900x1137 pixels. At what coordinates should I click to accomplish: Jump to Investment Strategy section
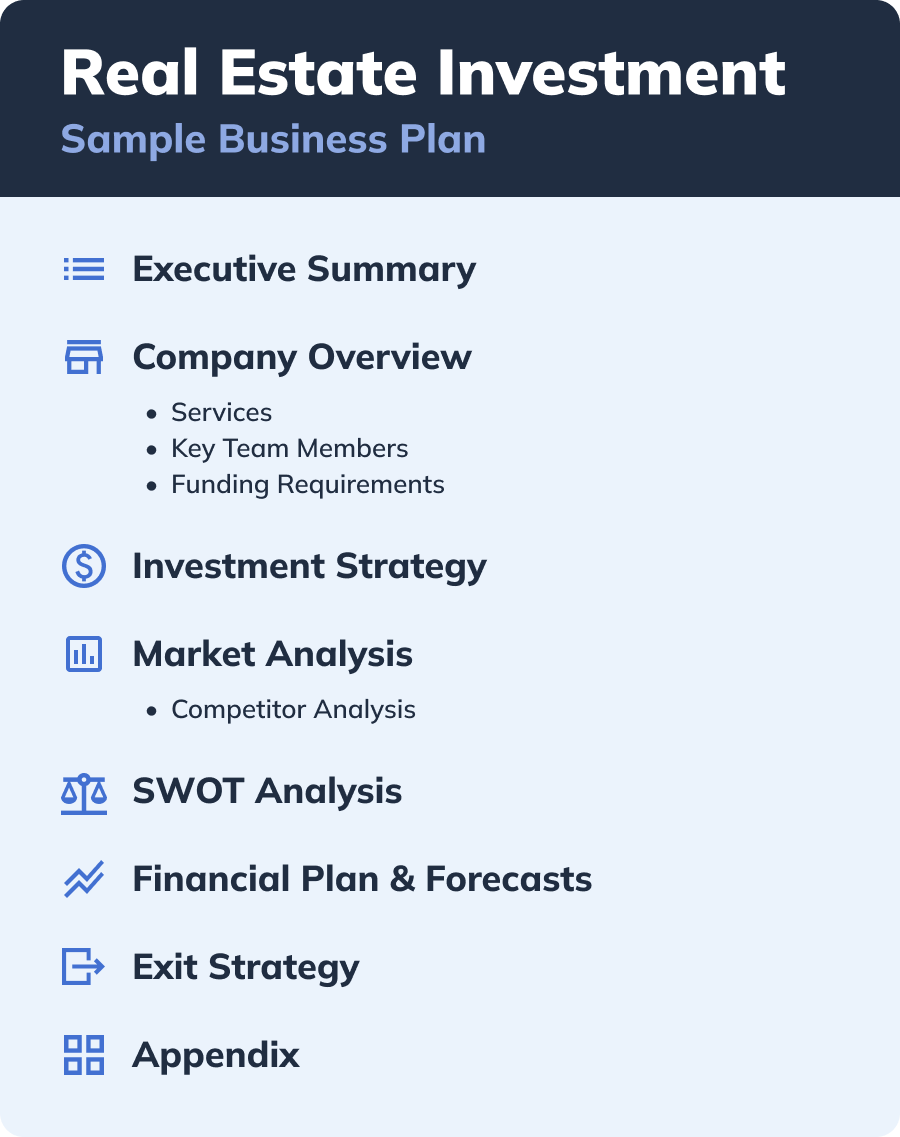pos(309,566)
